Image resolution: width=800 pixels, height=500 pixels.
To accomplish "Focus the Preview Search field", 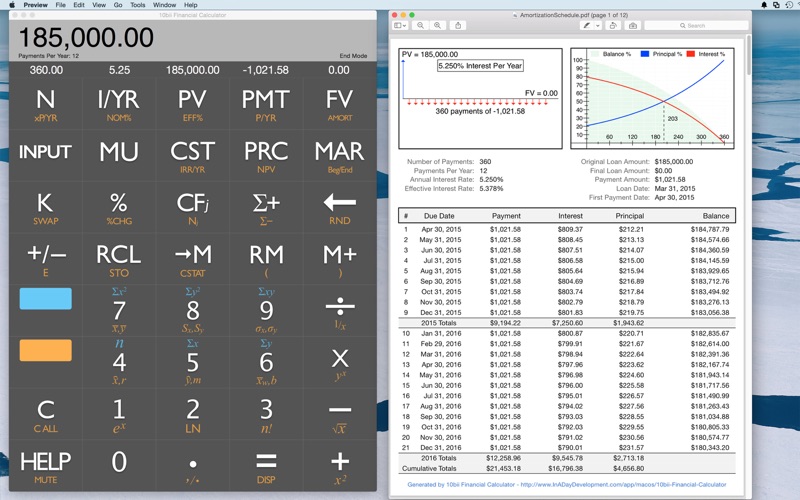I will click(696, 26).
